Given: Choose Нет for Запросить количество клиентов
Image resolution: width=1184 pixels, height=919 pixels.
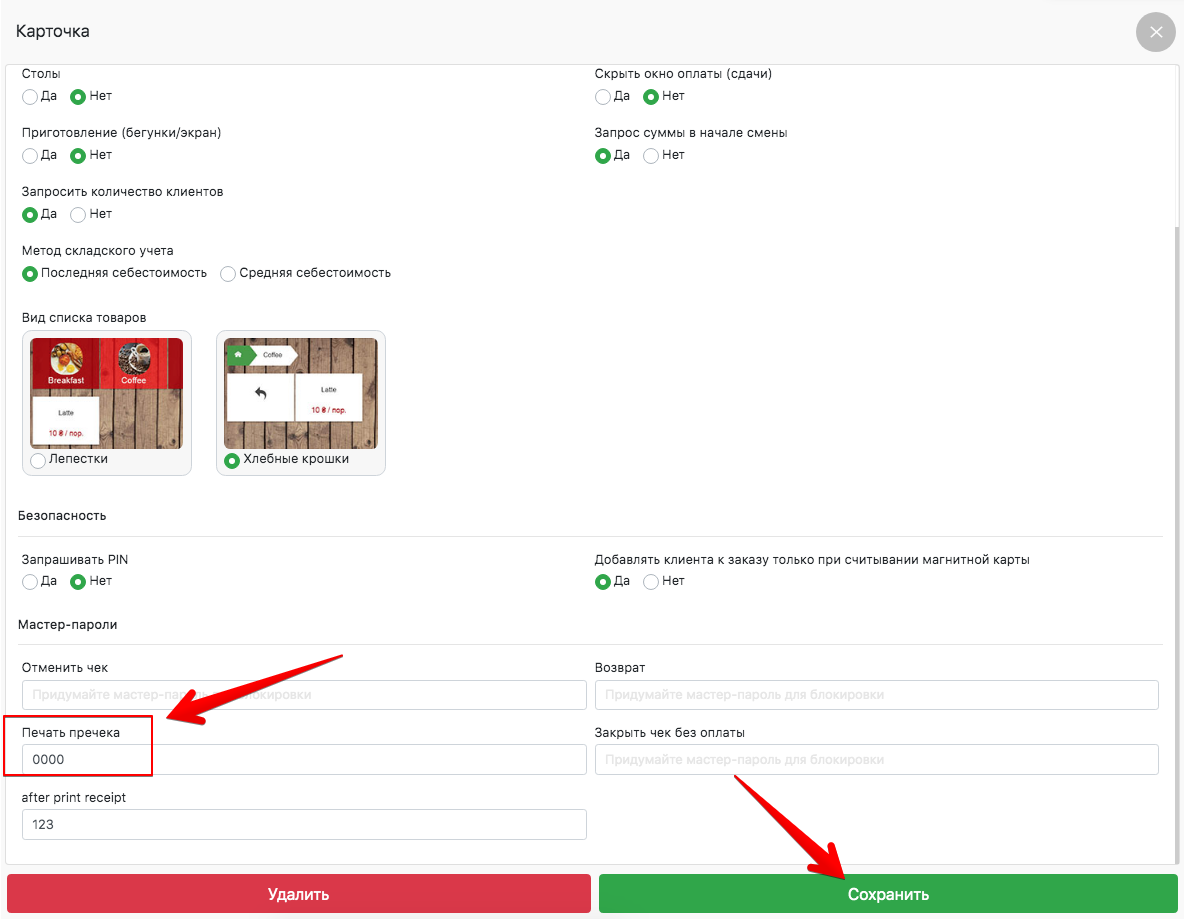Looking at the screenshot, I should tap(78, 215).
